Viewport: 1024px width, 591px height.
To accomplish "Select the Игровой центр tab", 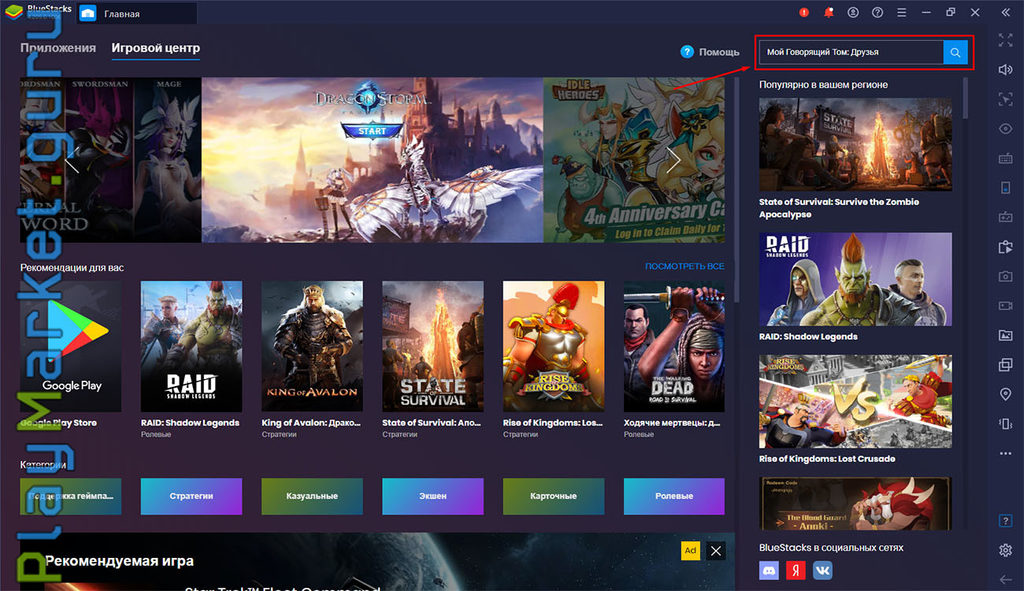I will pyautogui.click(x=155, y=48).
